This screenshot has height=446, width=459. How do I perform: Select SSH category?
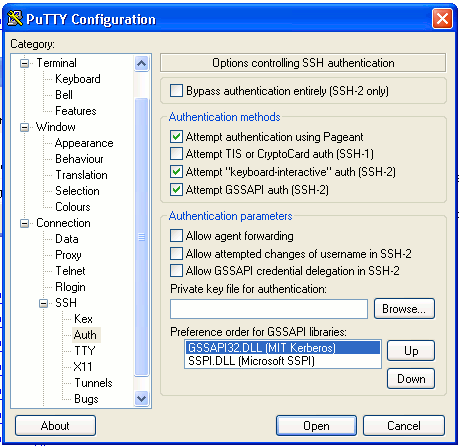pyautogui.click(x=66, y=303)
